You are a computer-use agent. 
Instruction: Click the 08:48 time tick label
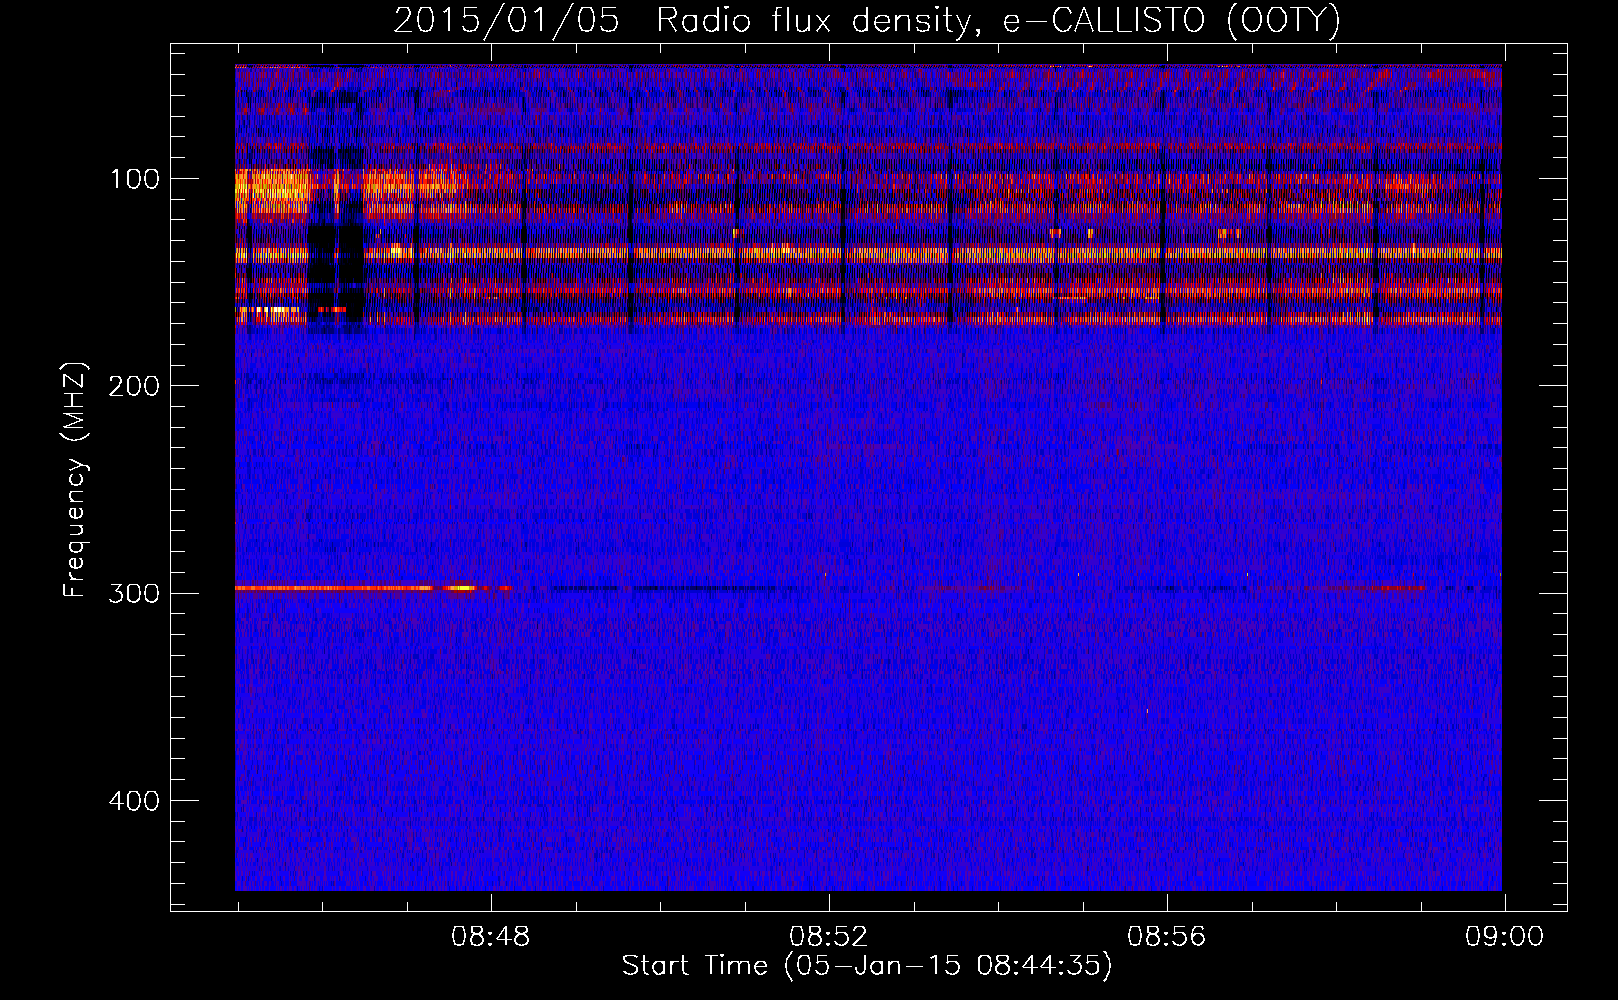(491, 937)
